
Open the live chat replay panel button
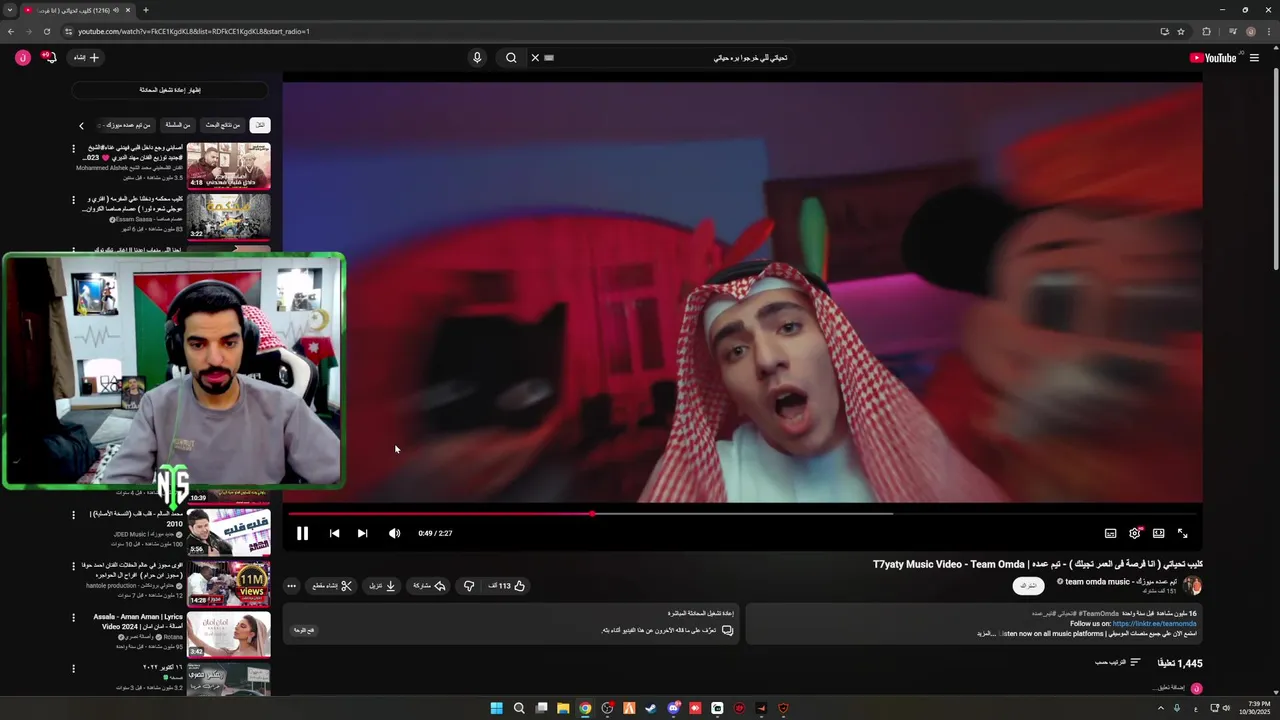coord(303,630)
